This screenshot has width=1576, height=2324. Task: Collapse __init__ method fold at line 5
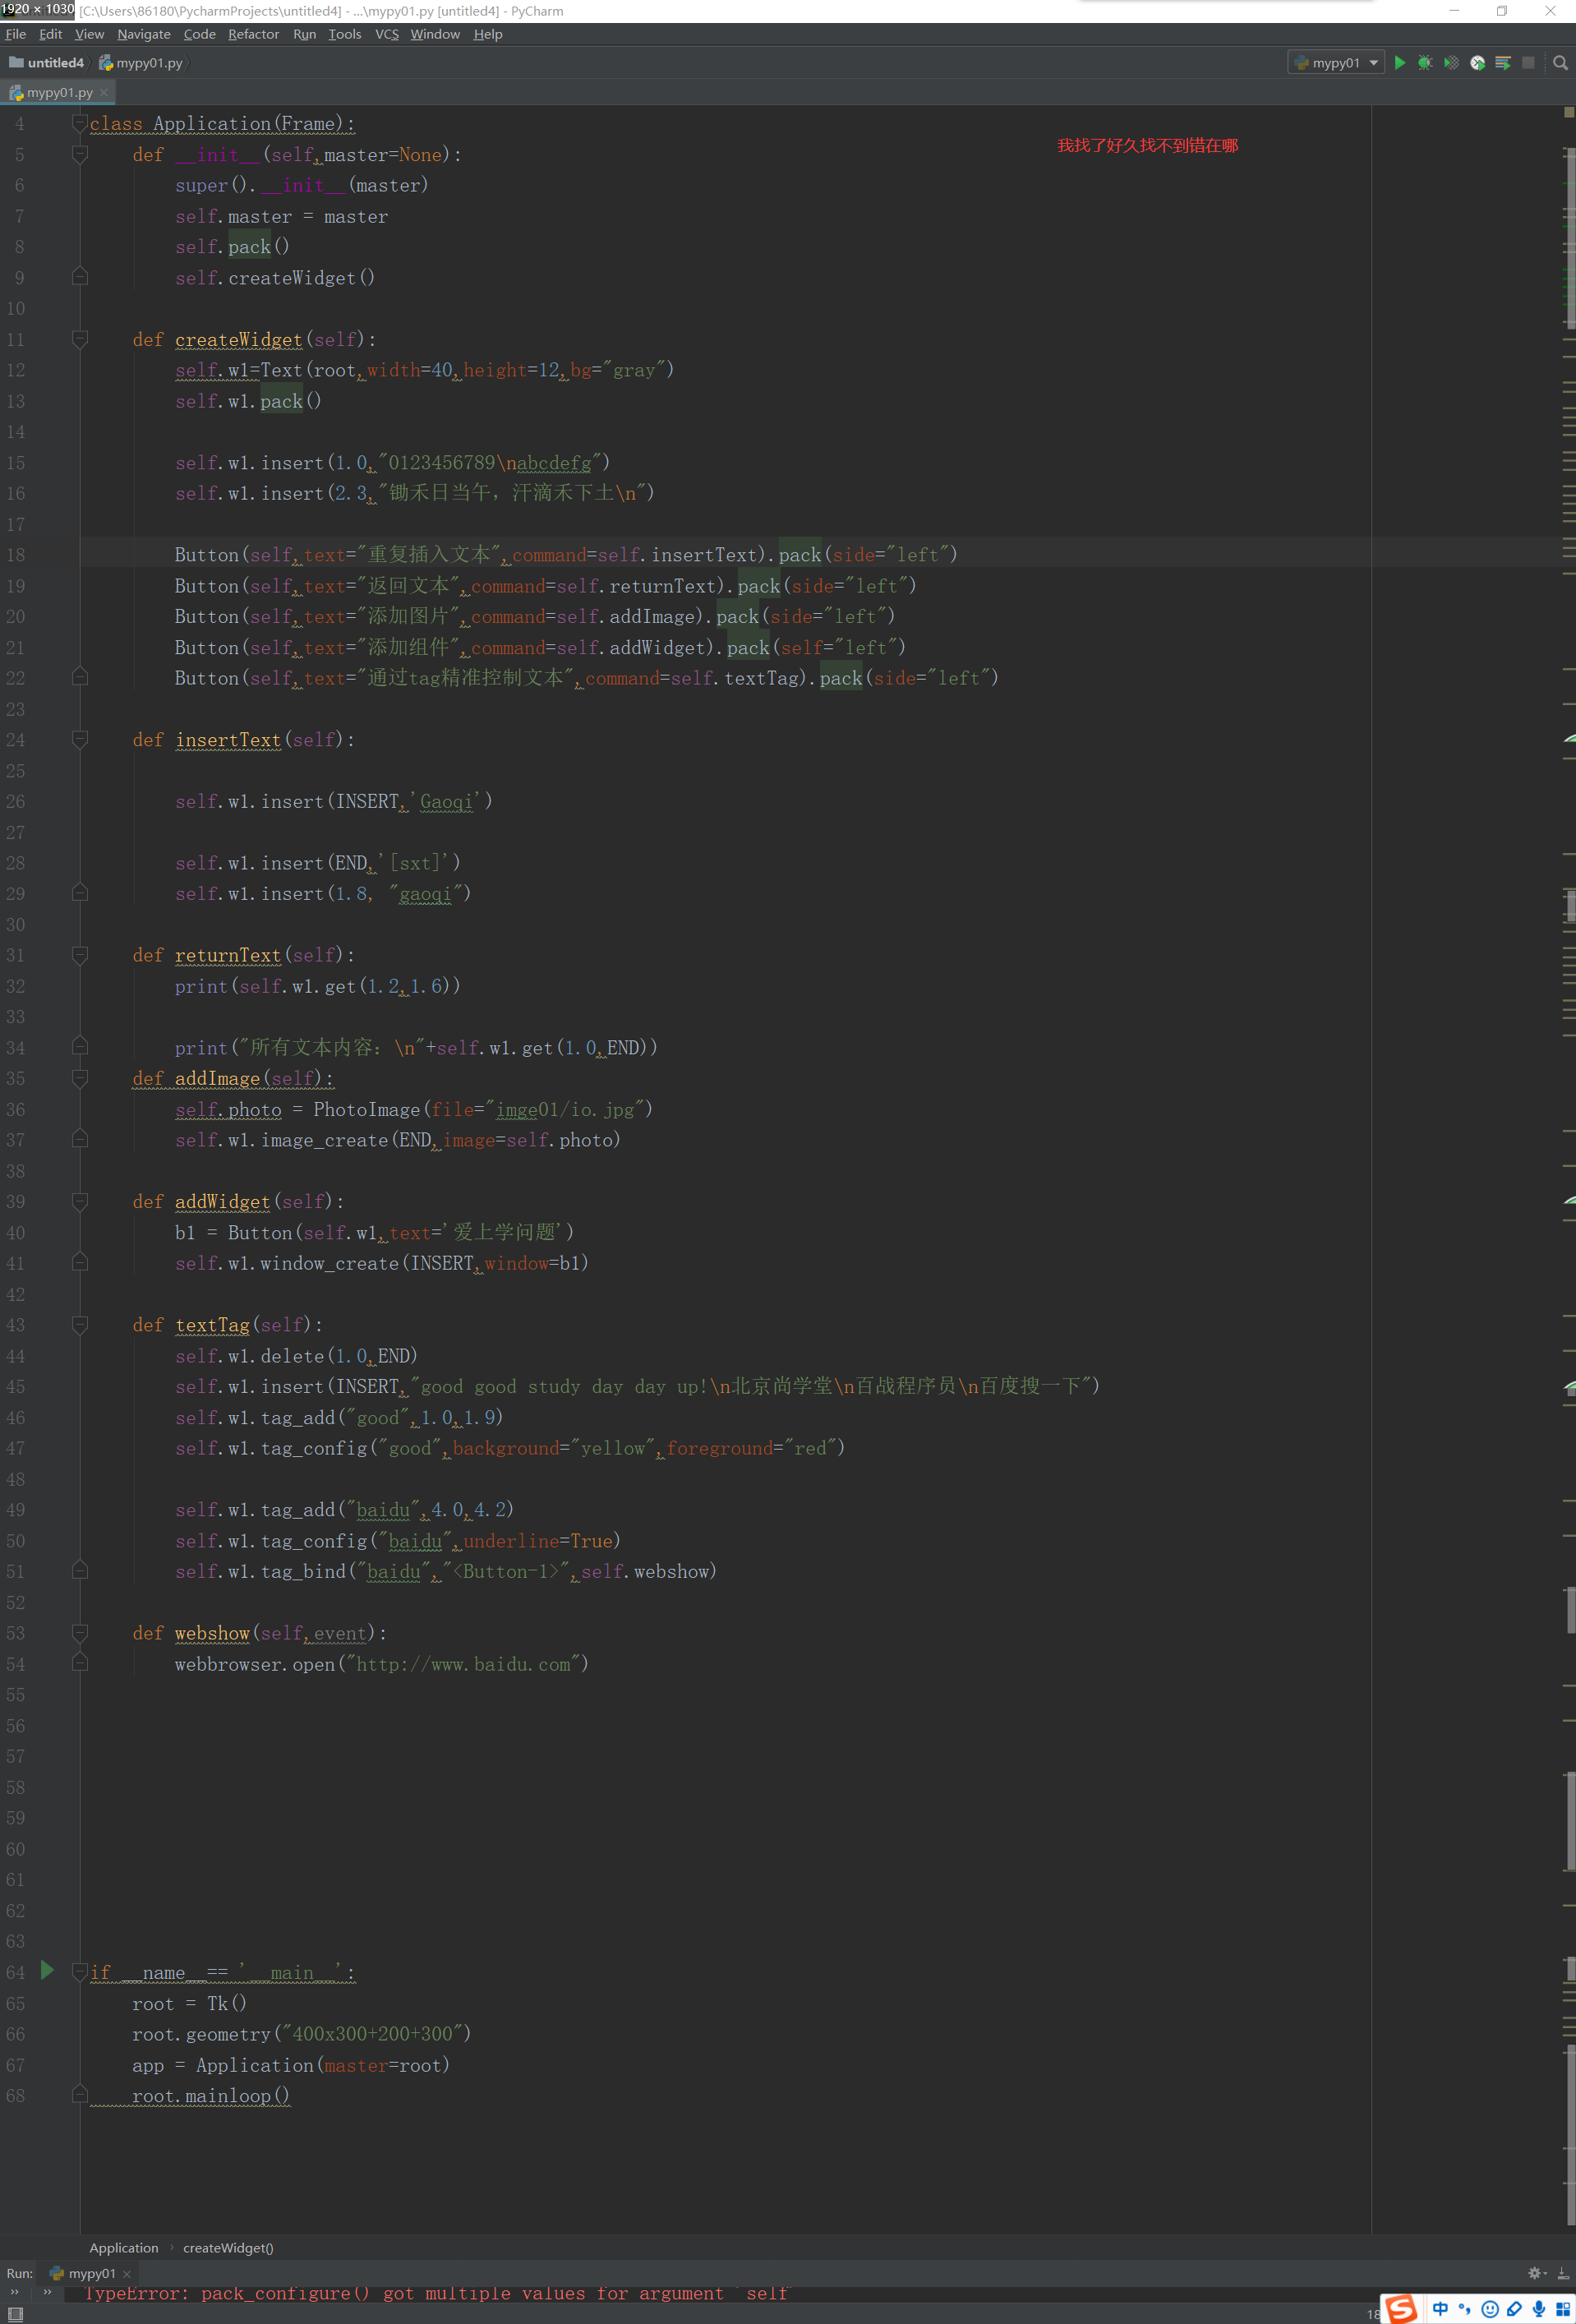tap(80, 154)
